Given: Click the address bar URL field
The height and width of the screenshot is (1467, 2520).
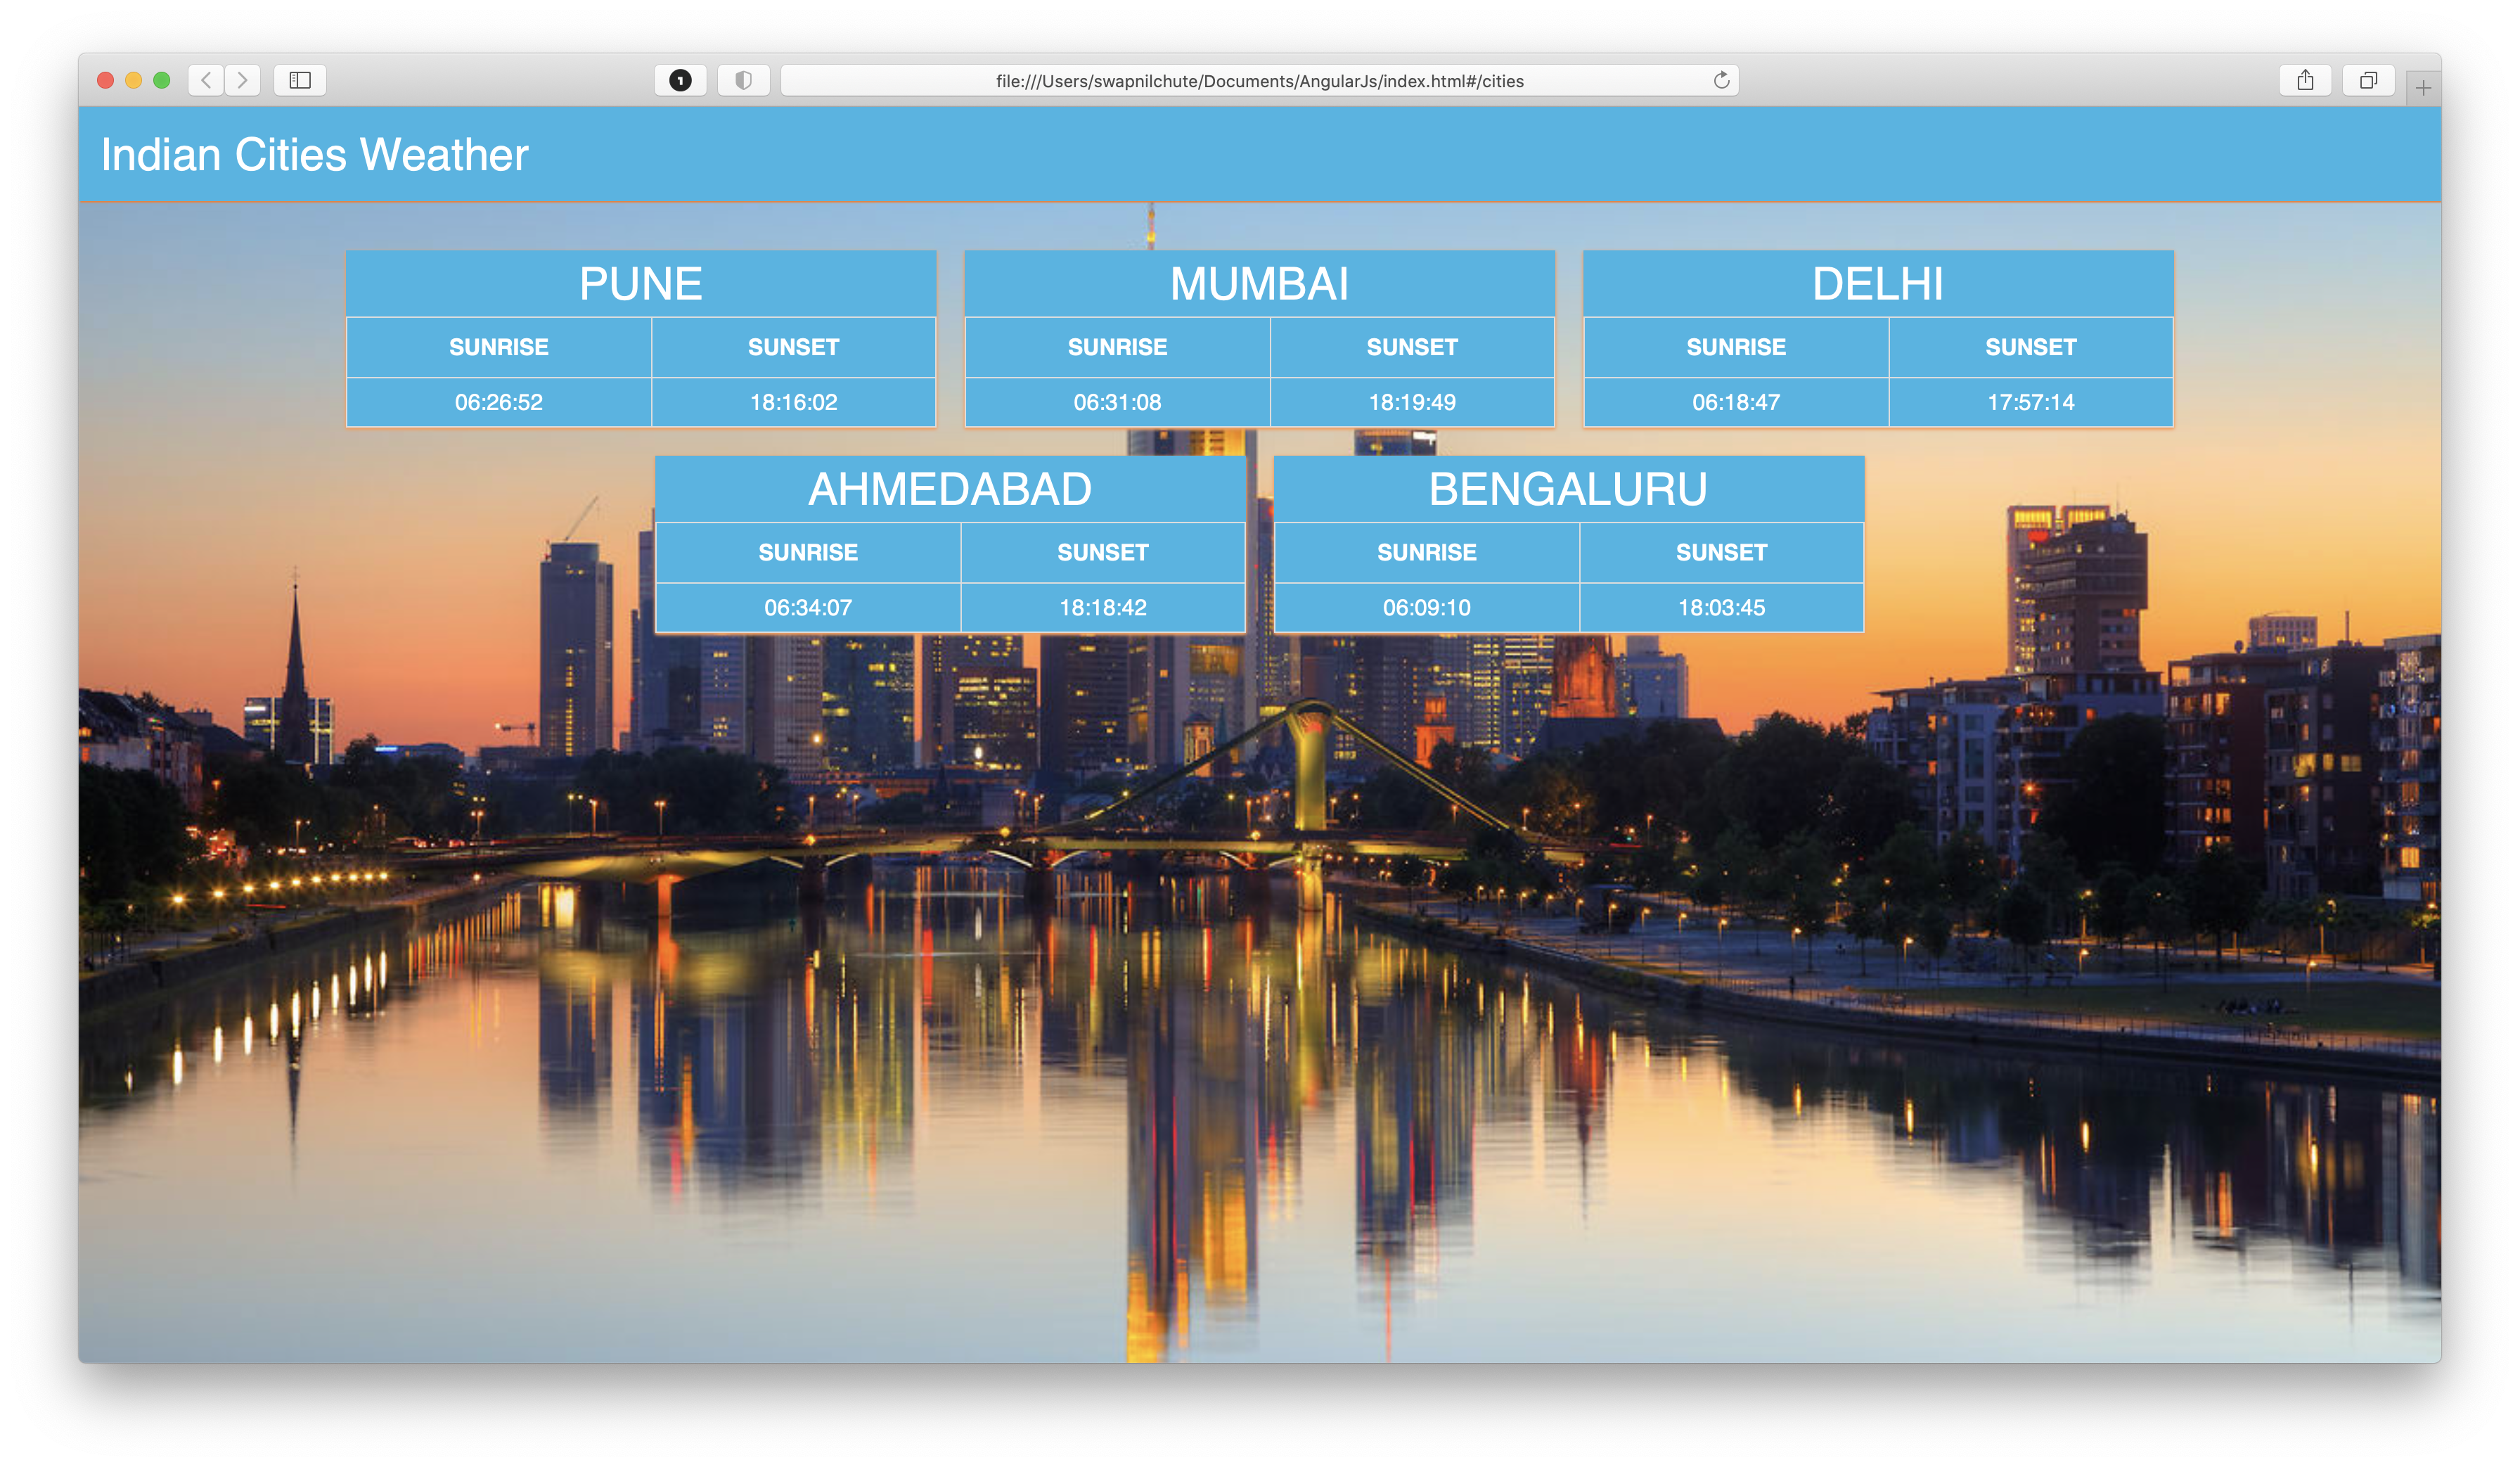Looking at the screenshot, I should (x=1259, y=81).
